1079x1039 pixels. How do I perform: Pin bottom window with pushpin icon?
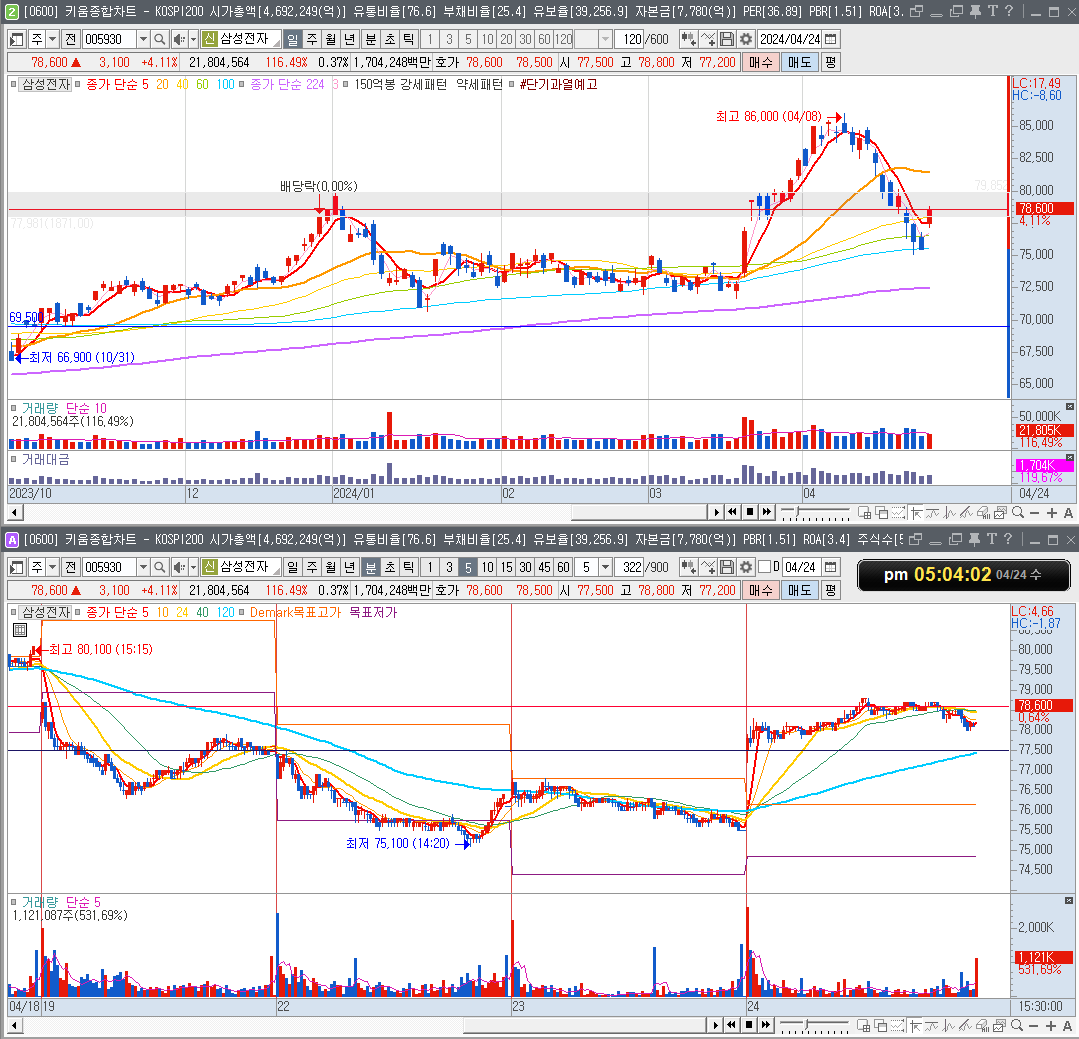point(974,539)
